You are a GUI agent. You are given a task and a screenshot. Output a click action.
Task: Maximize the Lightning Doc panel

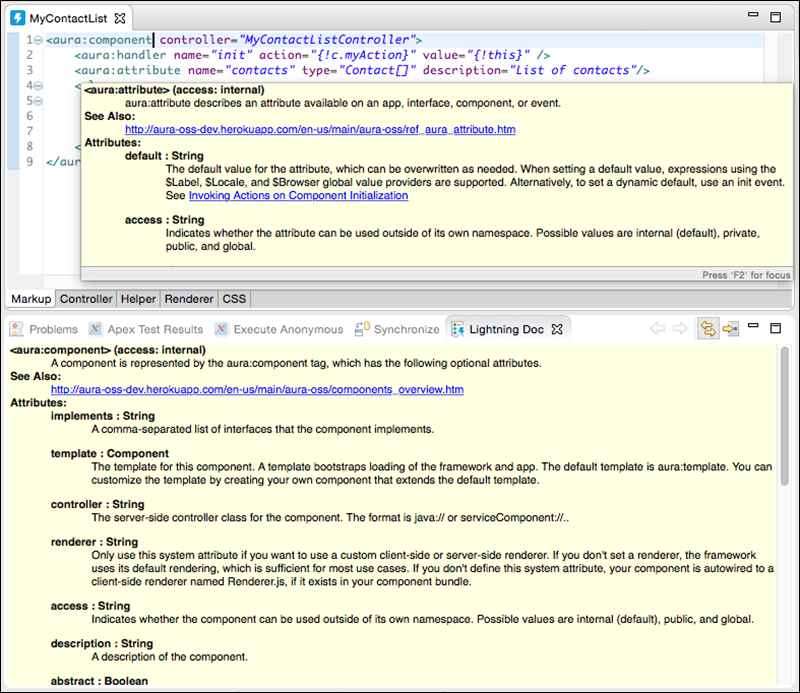(776, 328)
